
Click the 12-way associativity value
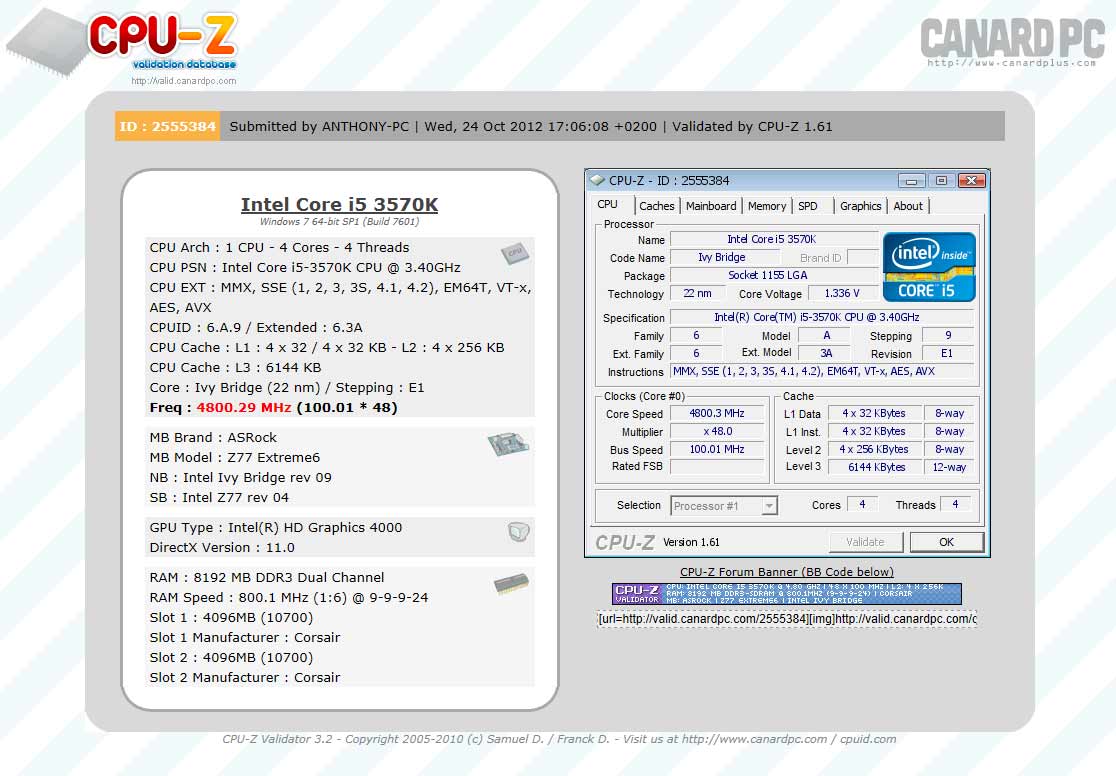coord(949,467)
